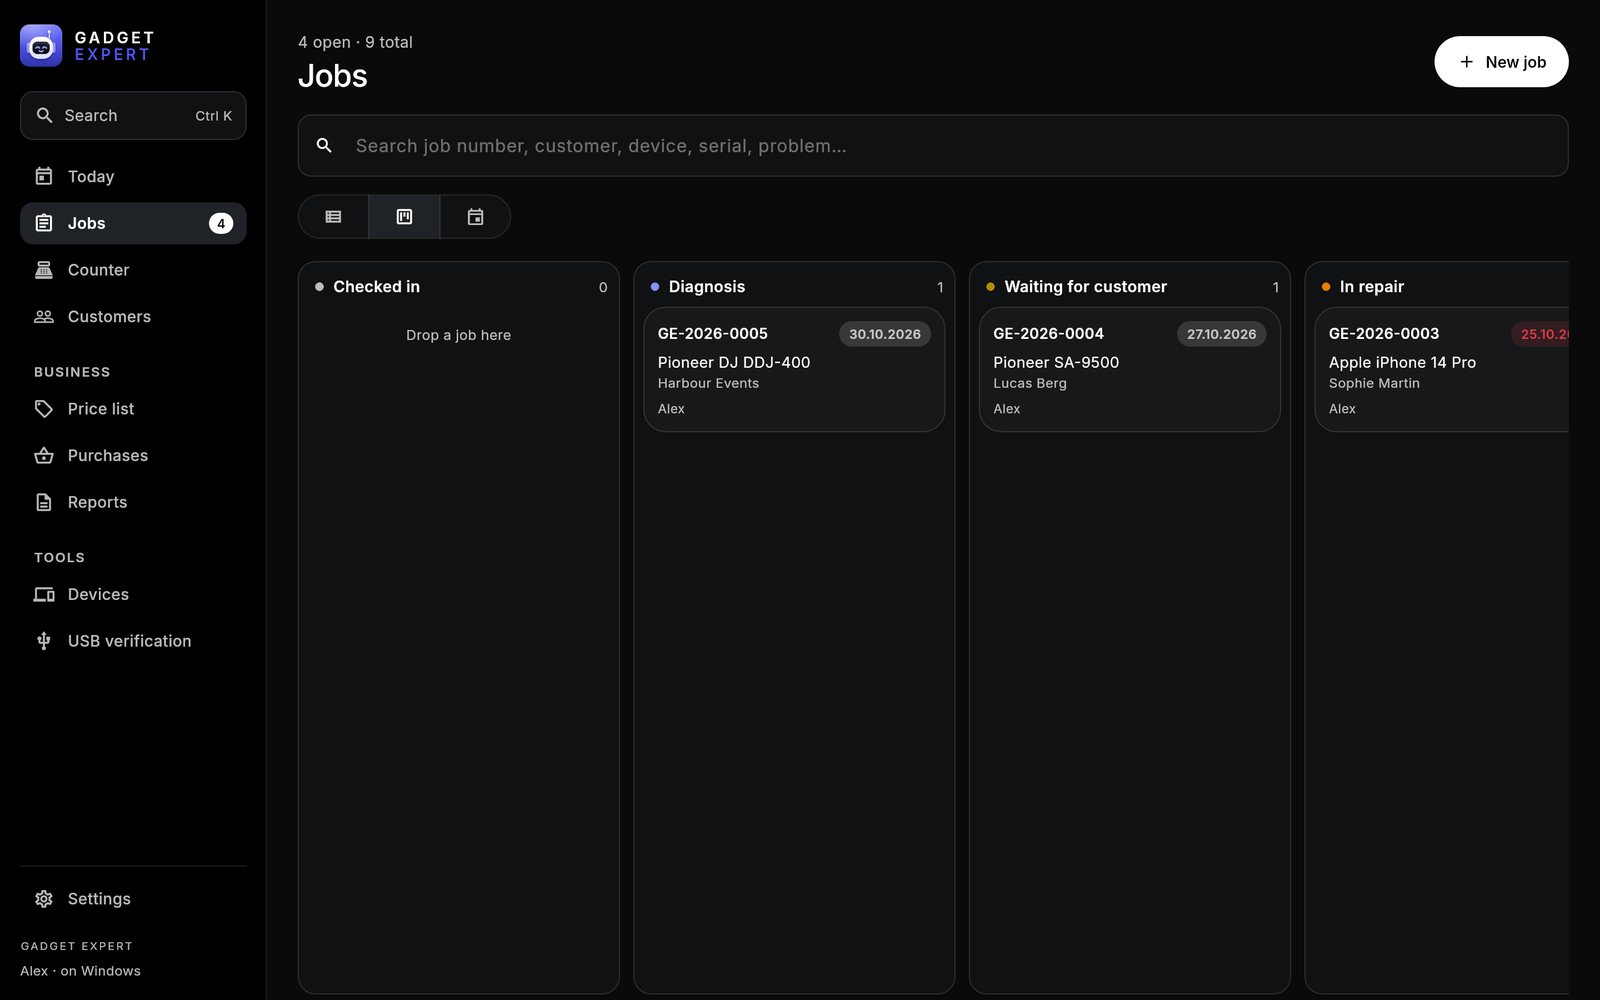1600x1000 pixels.
Task: Click Harbour Events customer name
Action: 708,383
